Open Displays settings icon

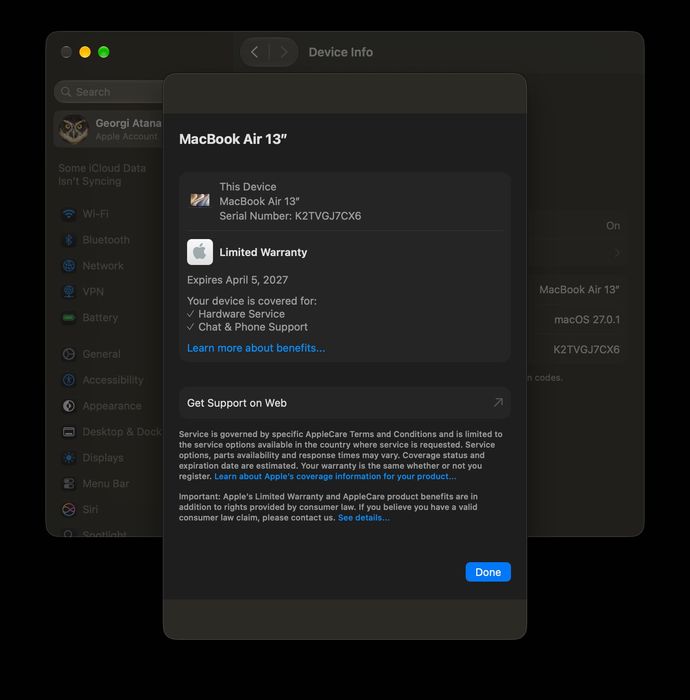(69, 458)
